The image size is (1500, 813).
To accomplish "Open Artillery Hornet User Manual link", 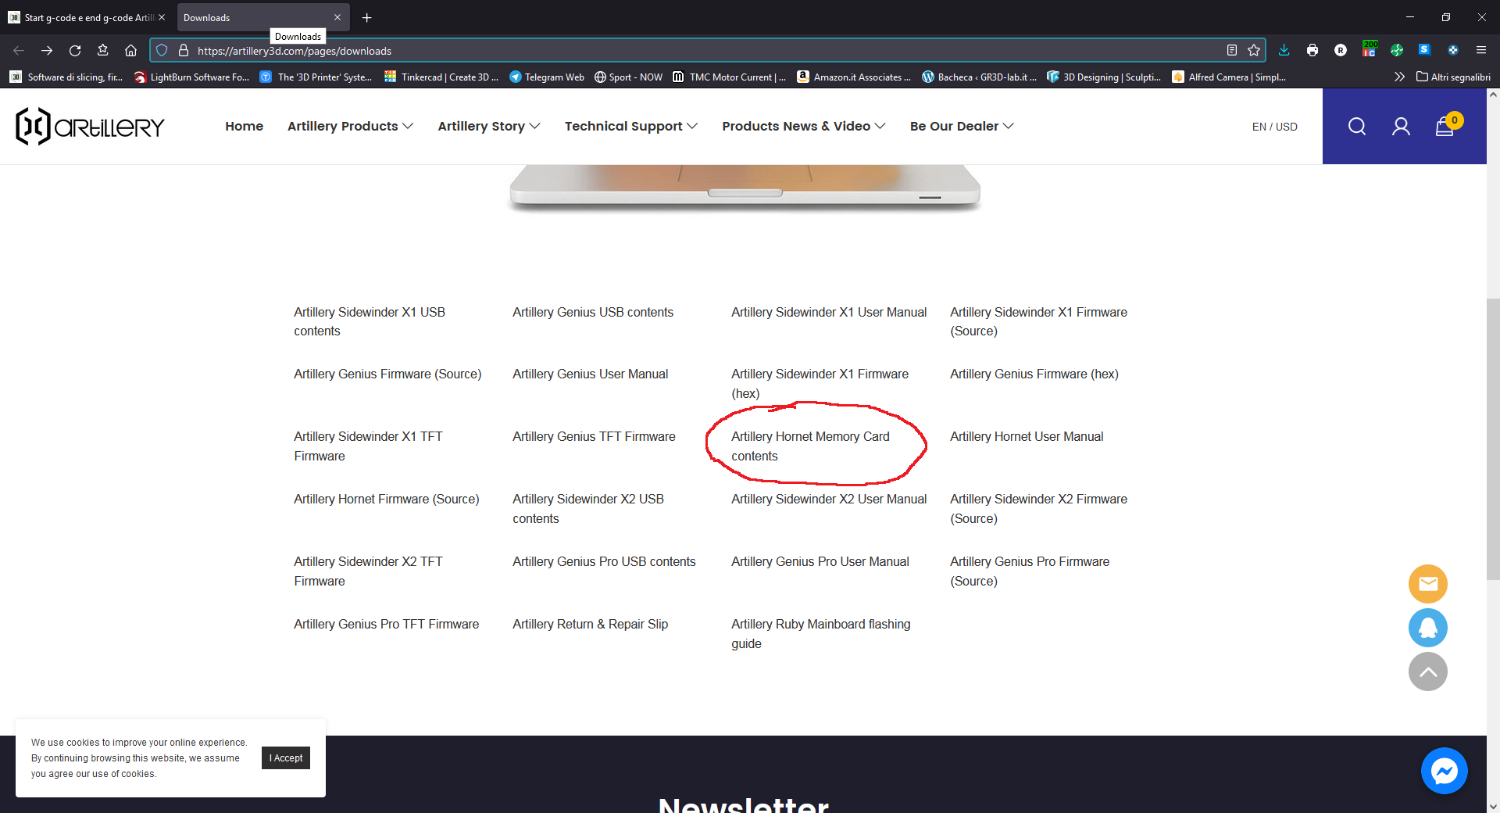I will 1026,437.
